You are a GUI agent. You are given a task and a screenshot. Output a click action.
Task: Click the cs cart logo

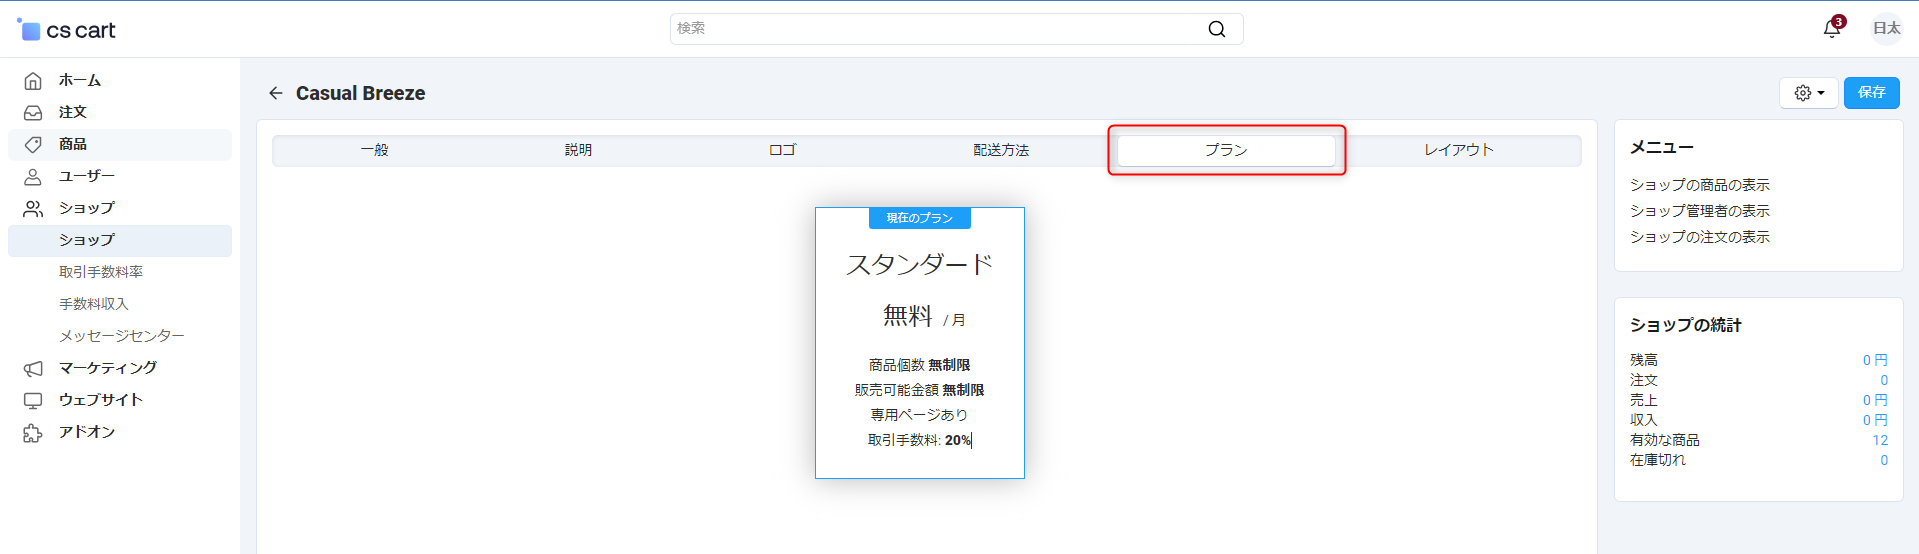[67, 30]
